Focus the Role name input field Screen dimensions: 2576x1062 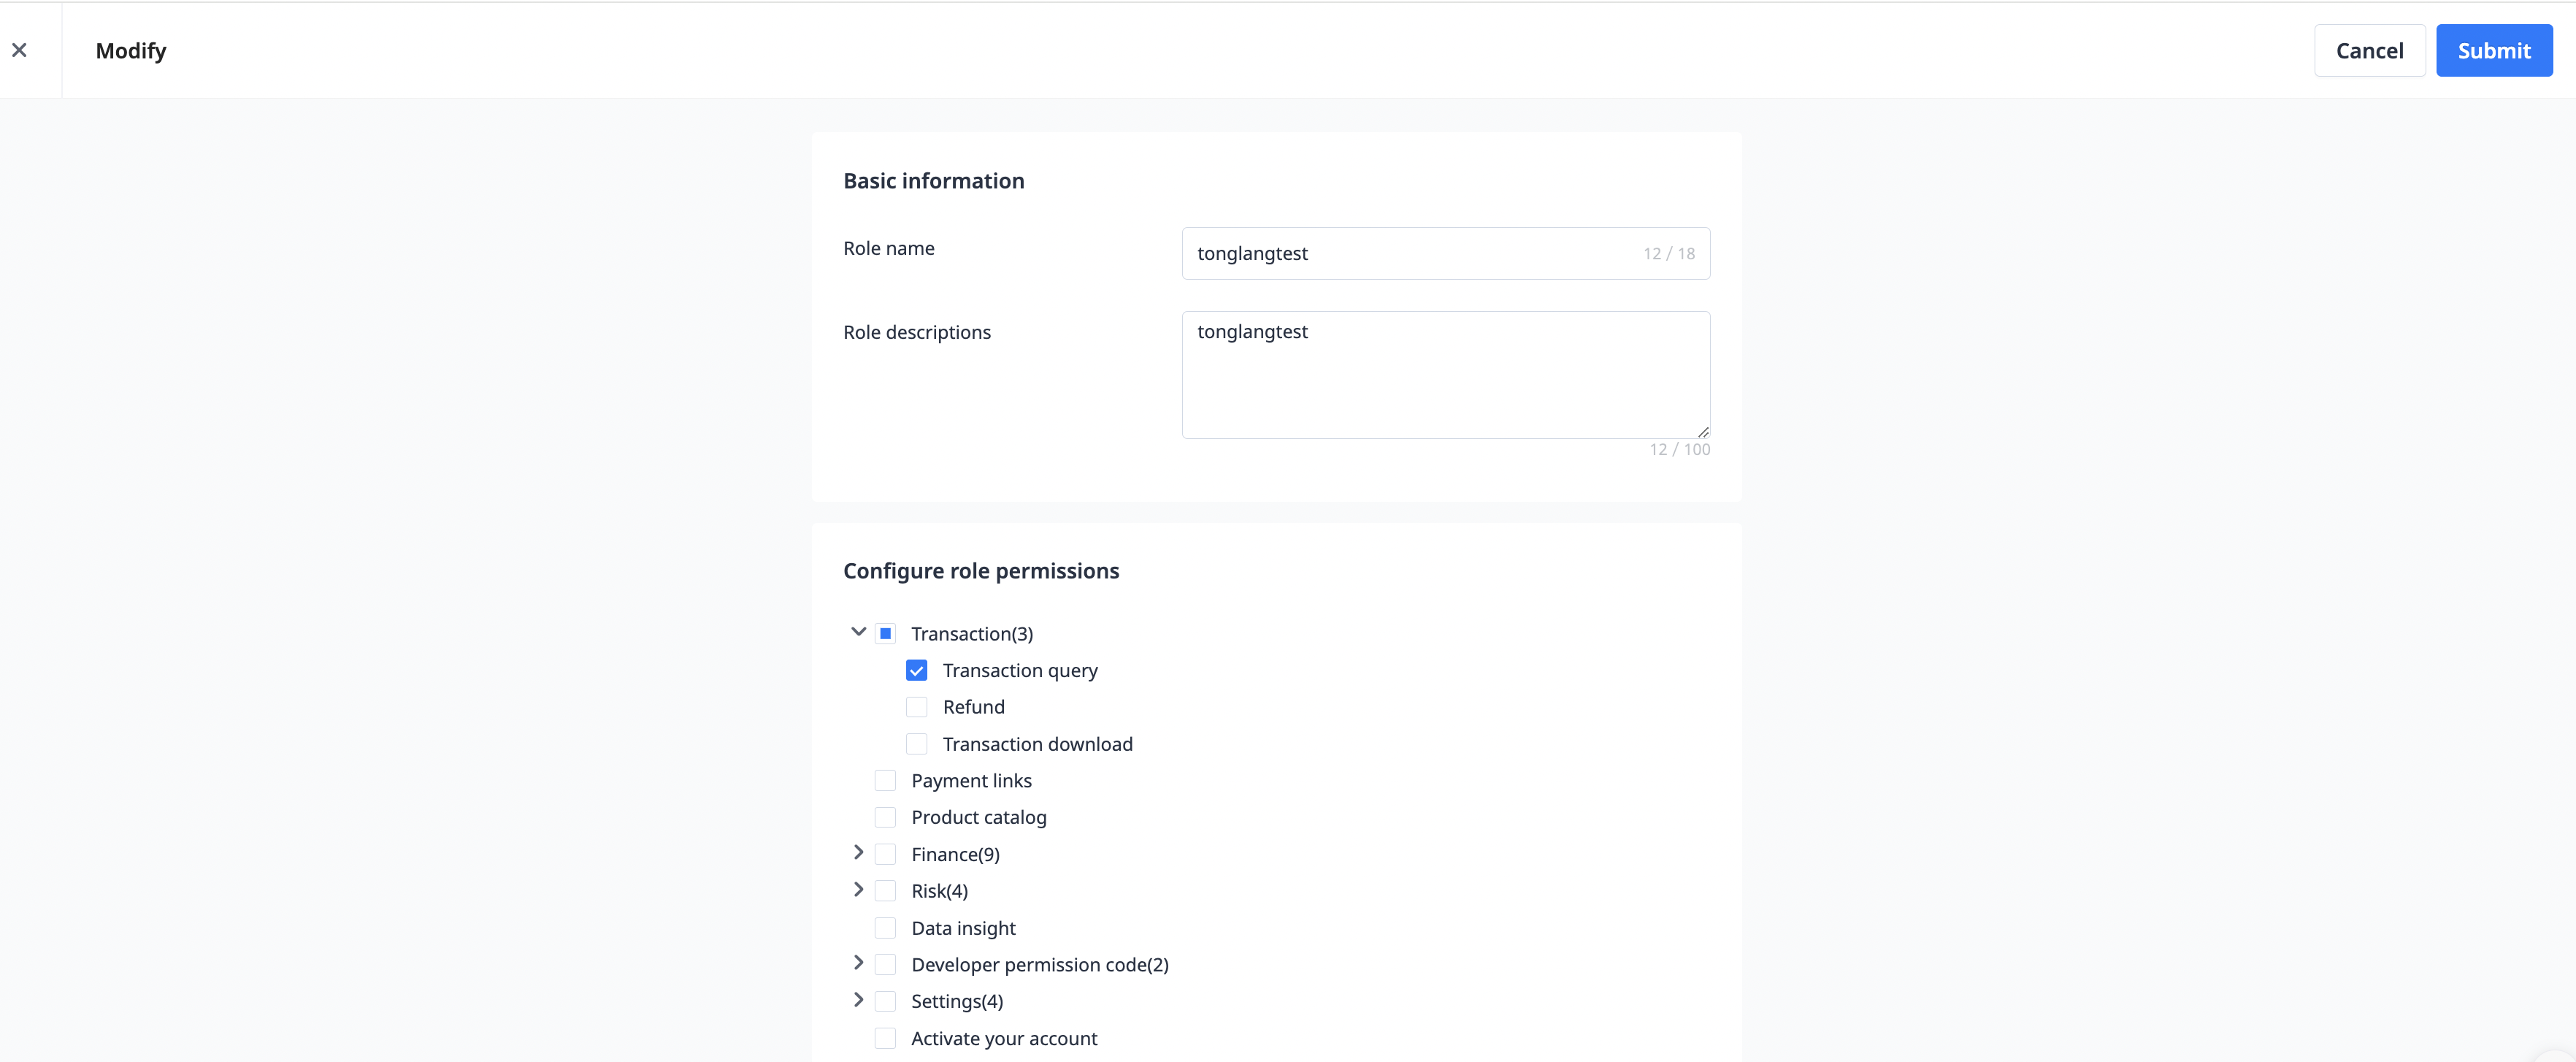click(1410, 253)
